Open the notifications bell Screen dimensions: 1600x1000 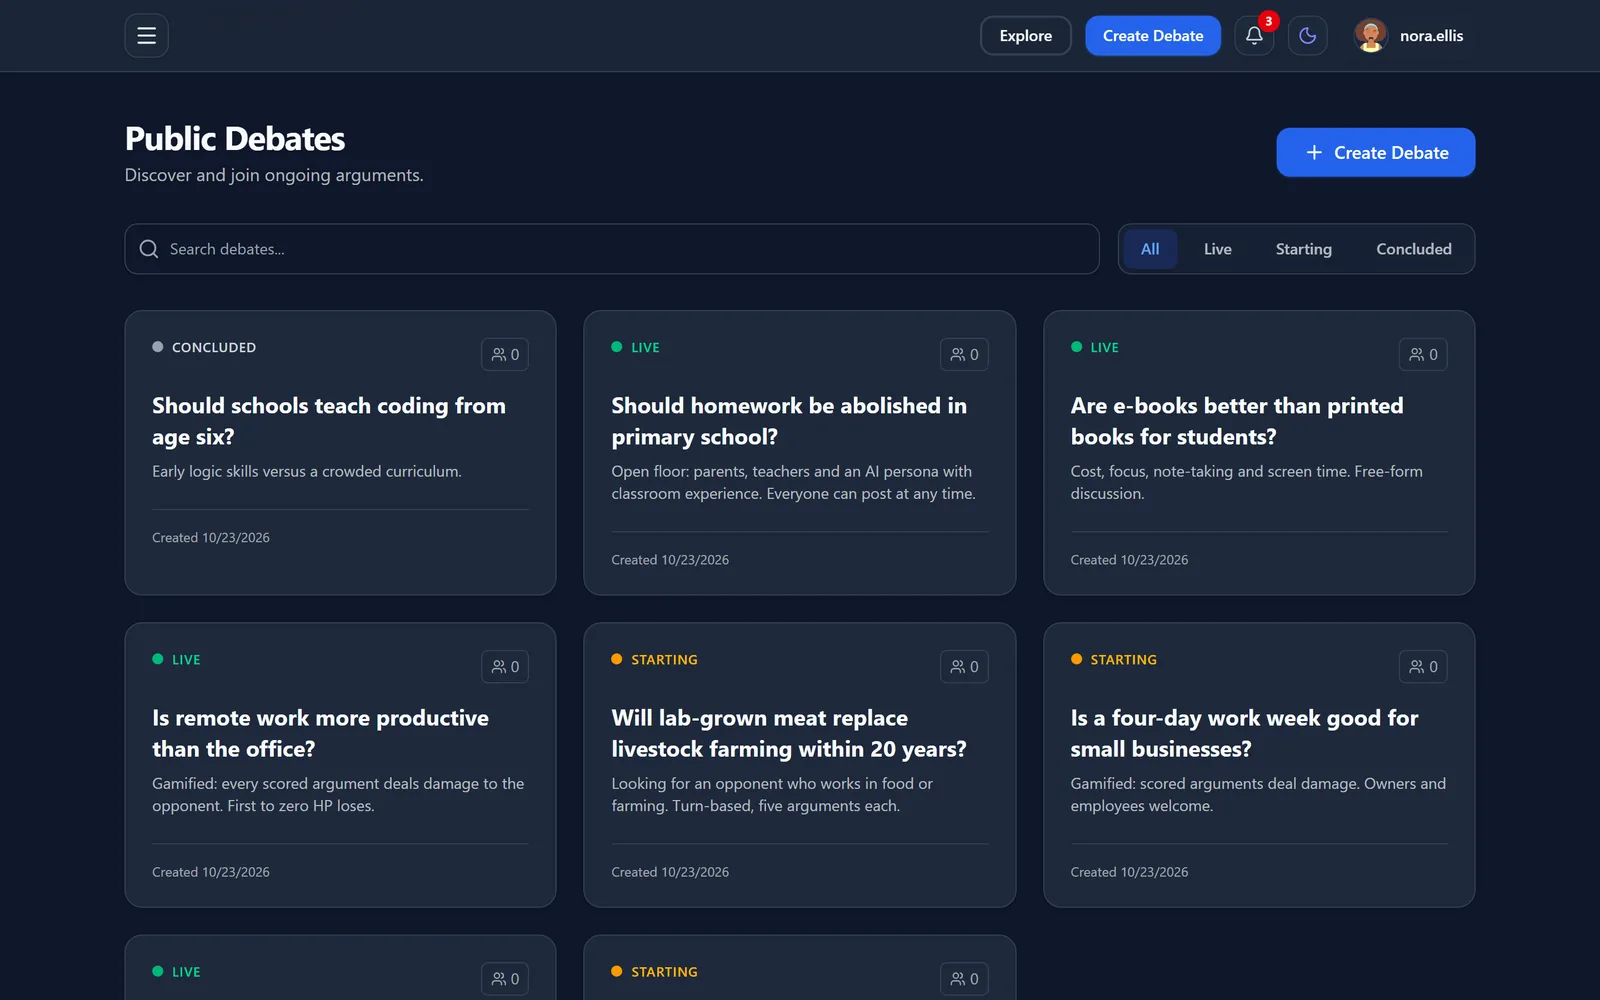(1254, 36)
